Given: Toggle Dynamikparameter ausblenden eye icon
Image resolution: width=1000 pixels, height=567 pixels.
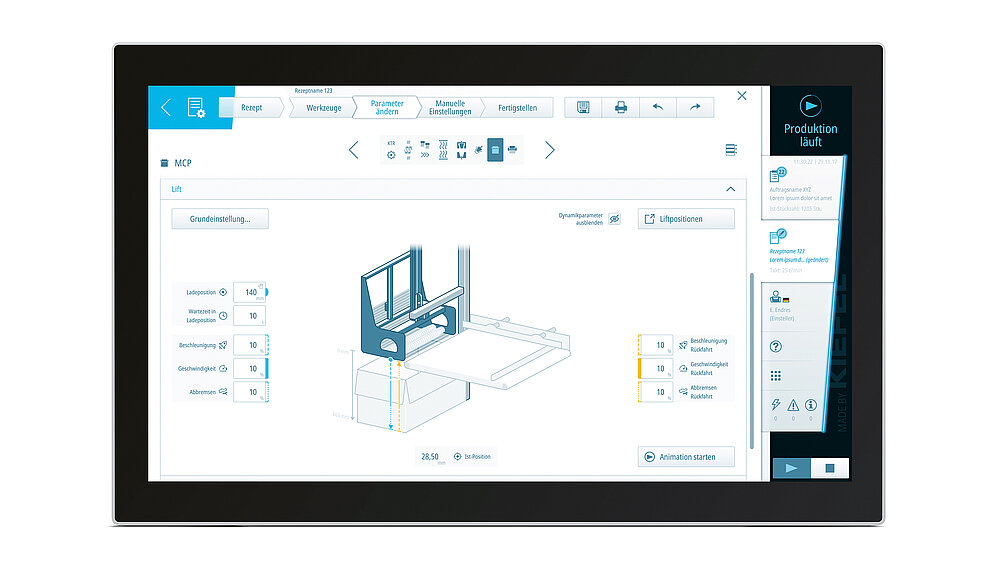Looking at the screenshot, I should coord(615,219).
